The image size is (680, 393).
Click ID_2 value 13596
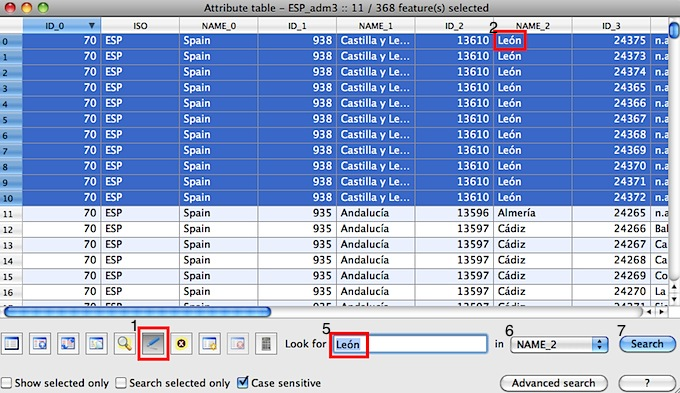click(x=454, y=213)
